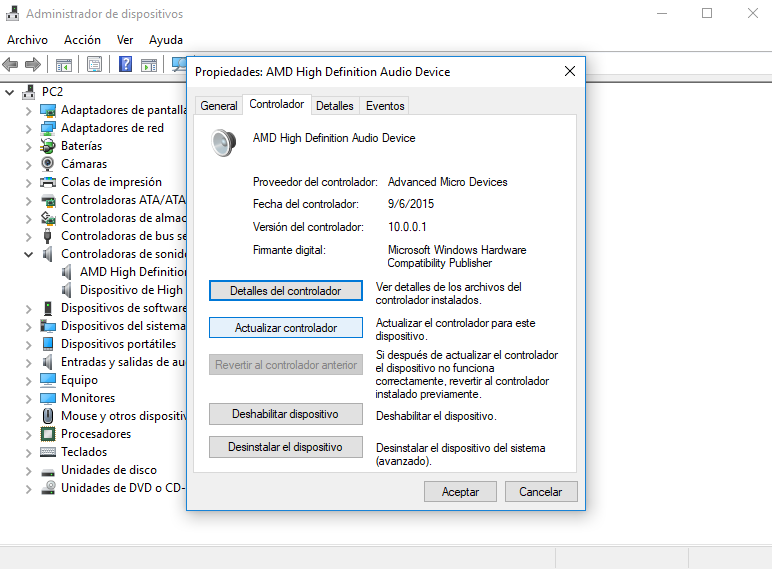The height and width of the screenshot is (569, 772).
Task: Click the Unidades de disco icon
Action: (48, 472)
